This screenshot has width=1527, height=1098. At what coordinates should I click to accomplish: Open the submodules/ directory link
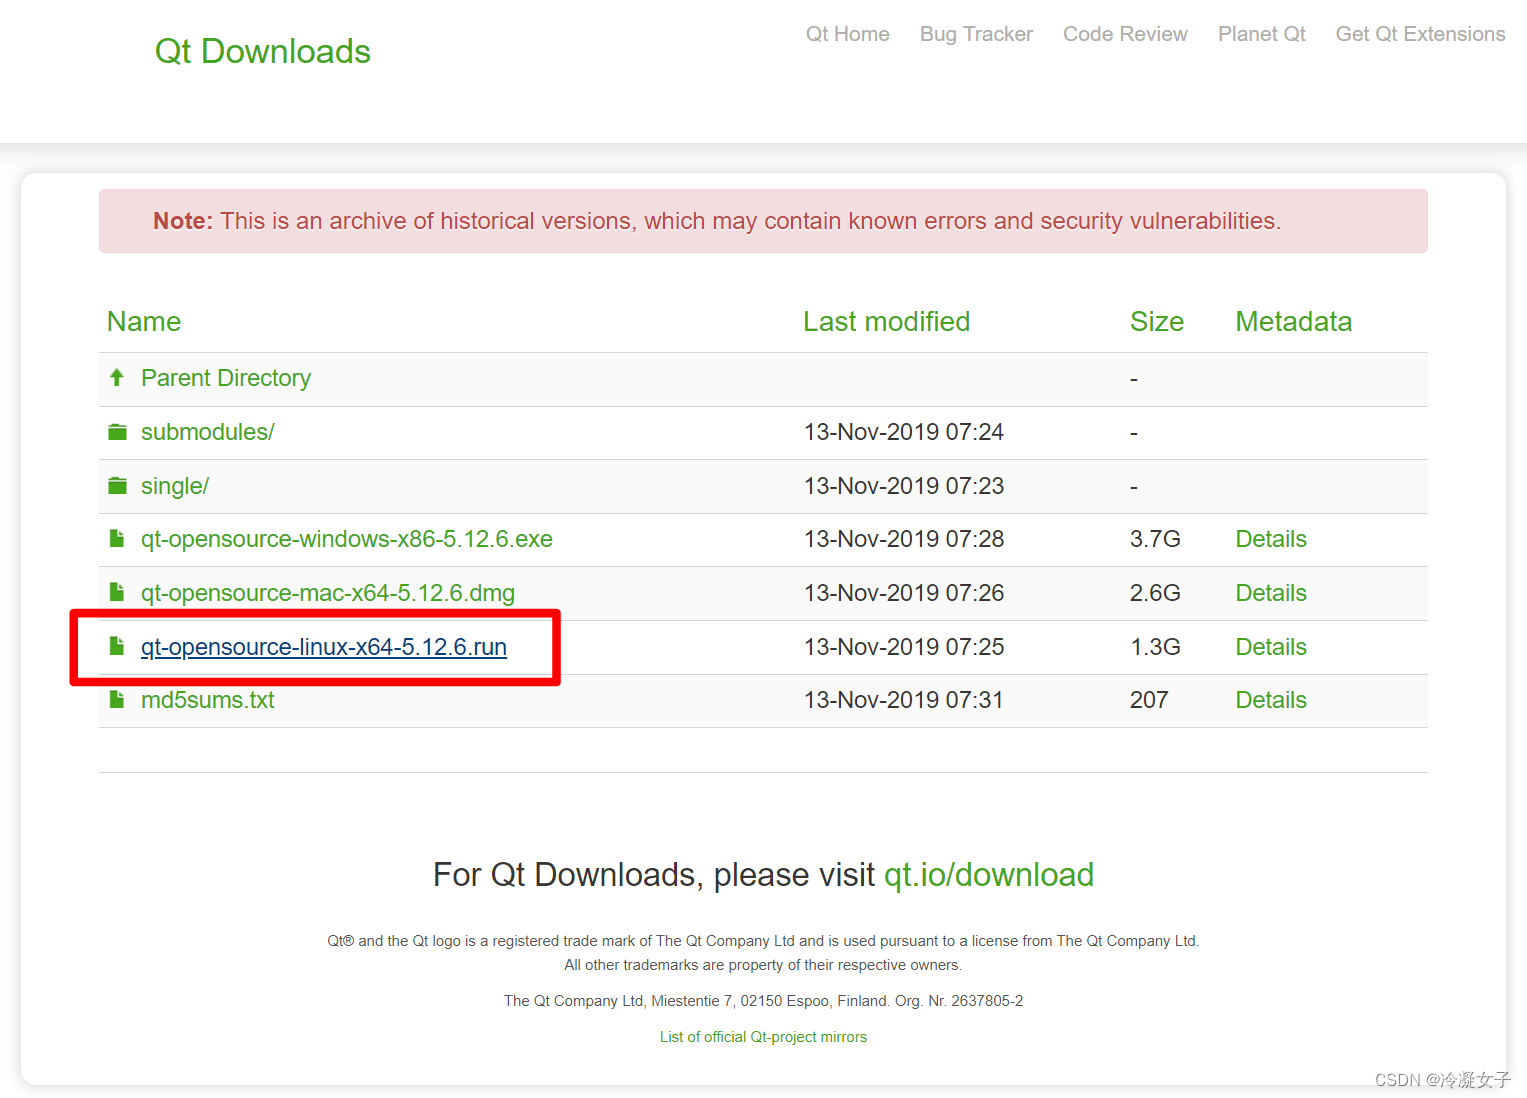[x=207, y=431]
